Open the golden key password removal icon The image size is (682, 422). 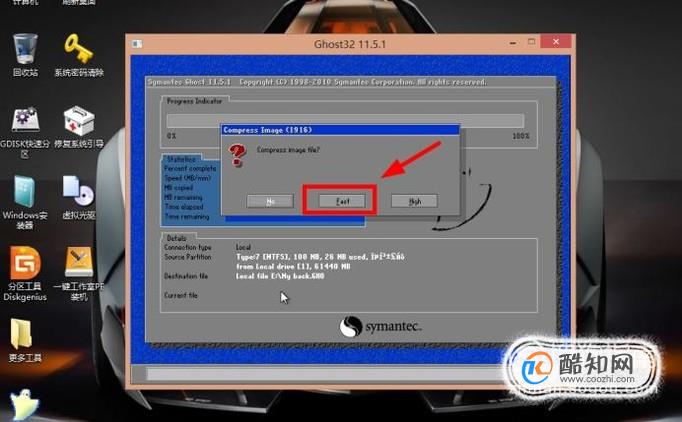tap(79, 55)
